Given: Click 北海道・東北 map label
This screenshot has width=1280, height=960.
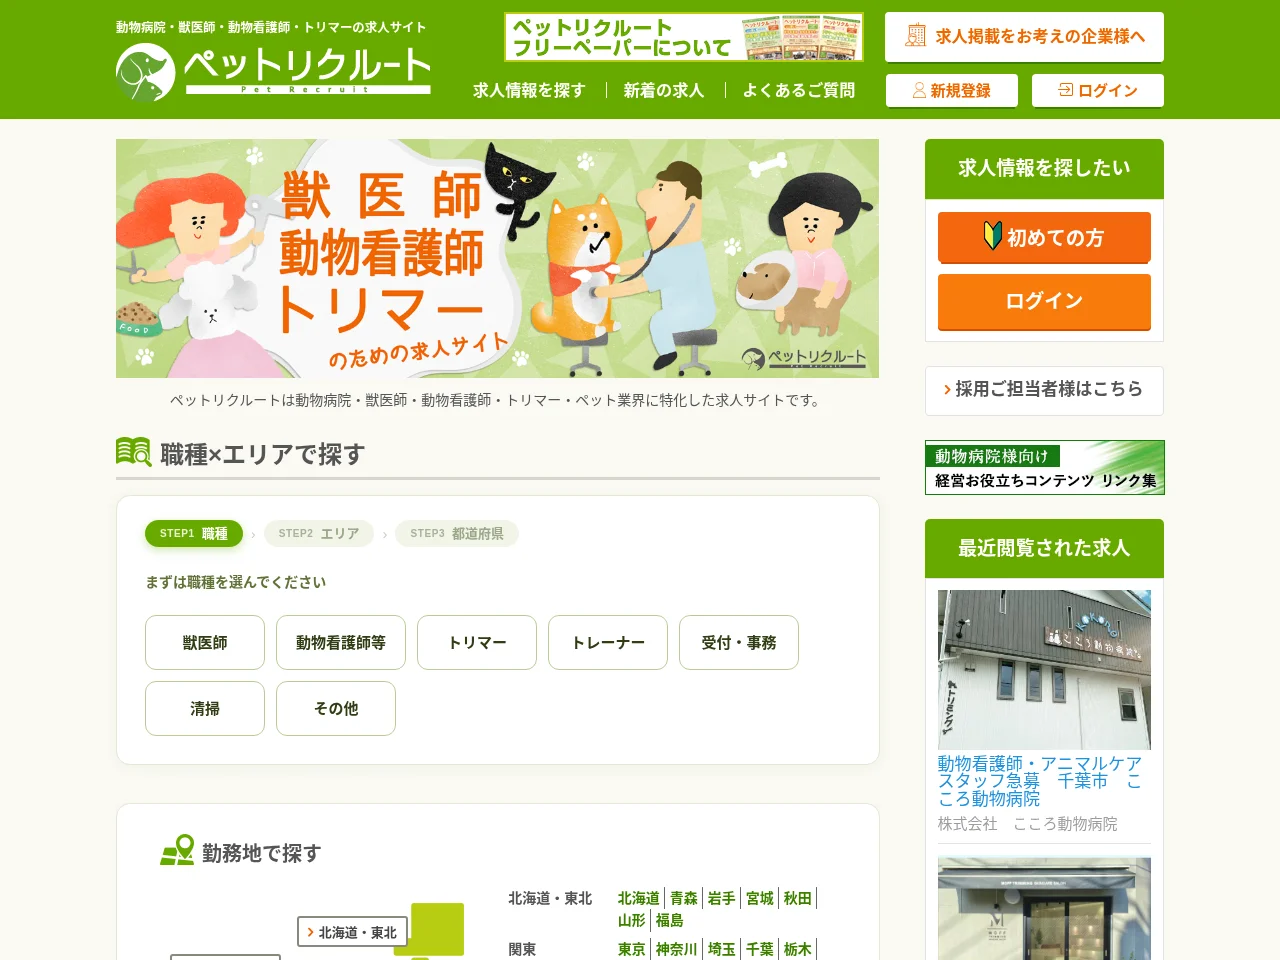Looking at the screenshot, I should click(352, 932).
